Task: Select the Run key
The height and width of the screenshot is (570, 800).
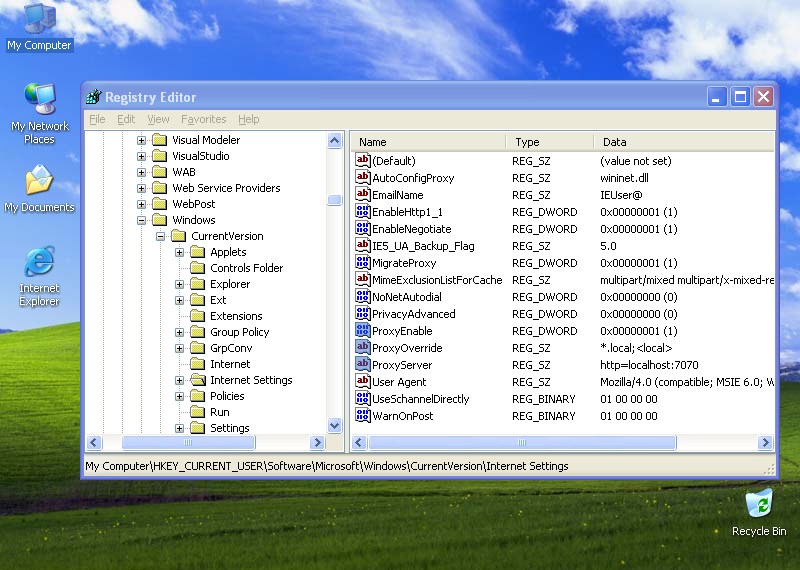Action: (x=219, y=412)
